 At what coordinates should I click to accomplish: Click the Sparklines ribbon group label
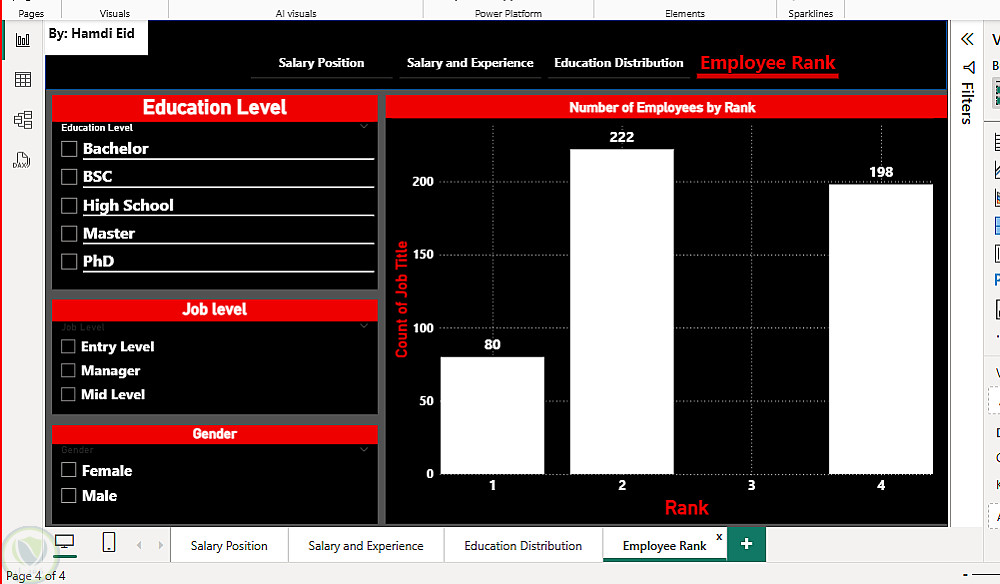coord(811,13)
